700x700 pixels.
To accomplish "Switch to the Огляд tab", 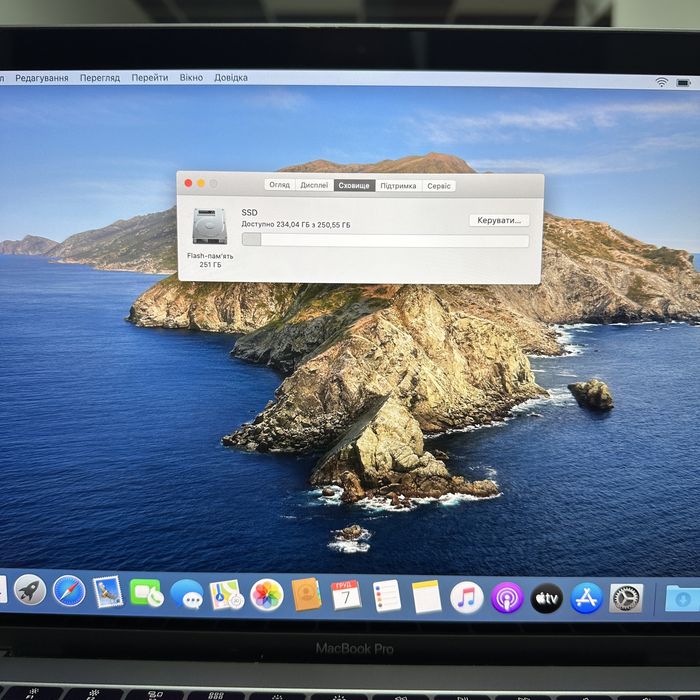I will (279, 185).
